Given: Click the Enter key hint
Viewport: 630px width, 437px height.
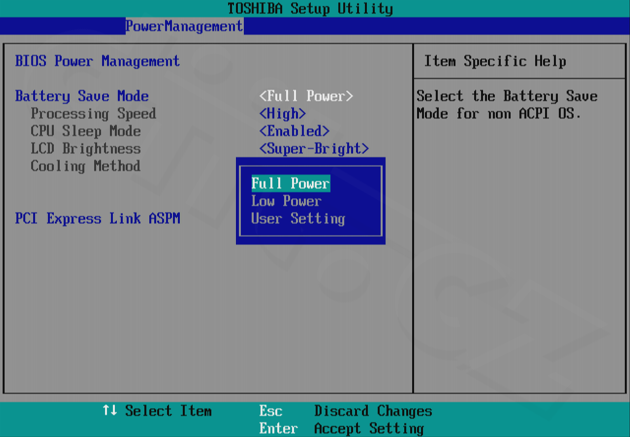Looking at the screenshot, I should [x=278, y=428].
